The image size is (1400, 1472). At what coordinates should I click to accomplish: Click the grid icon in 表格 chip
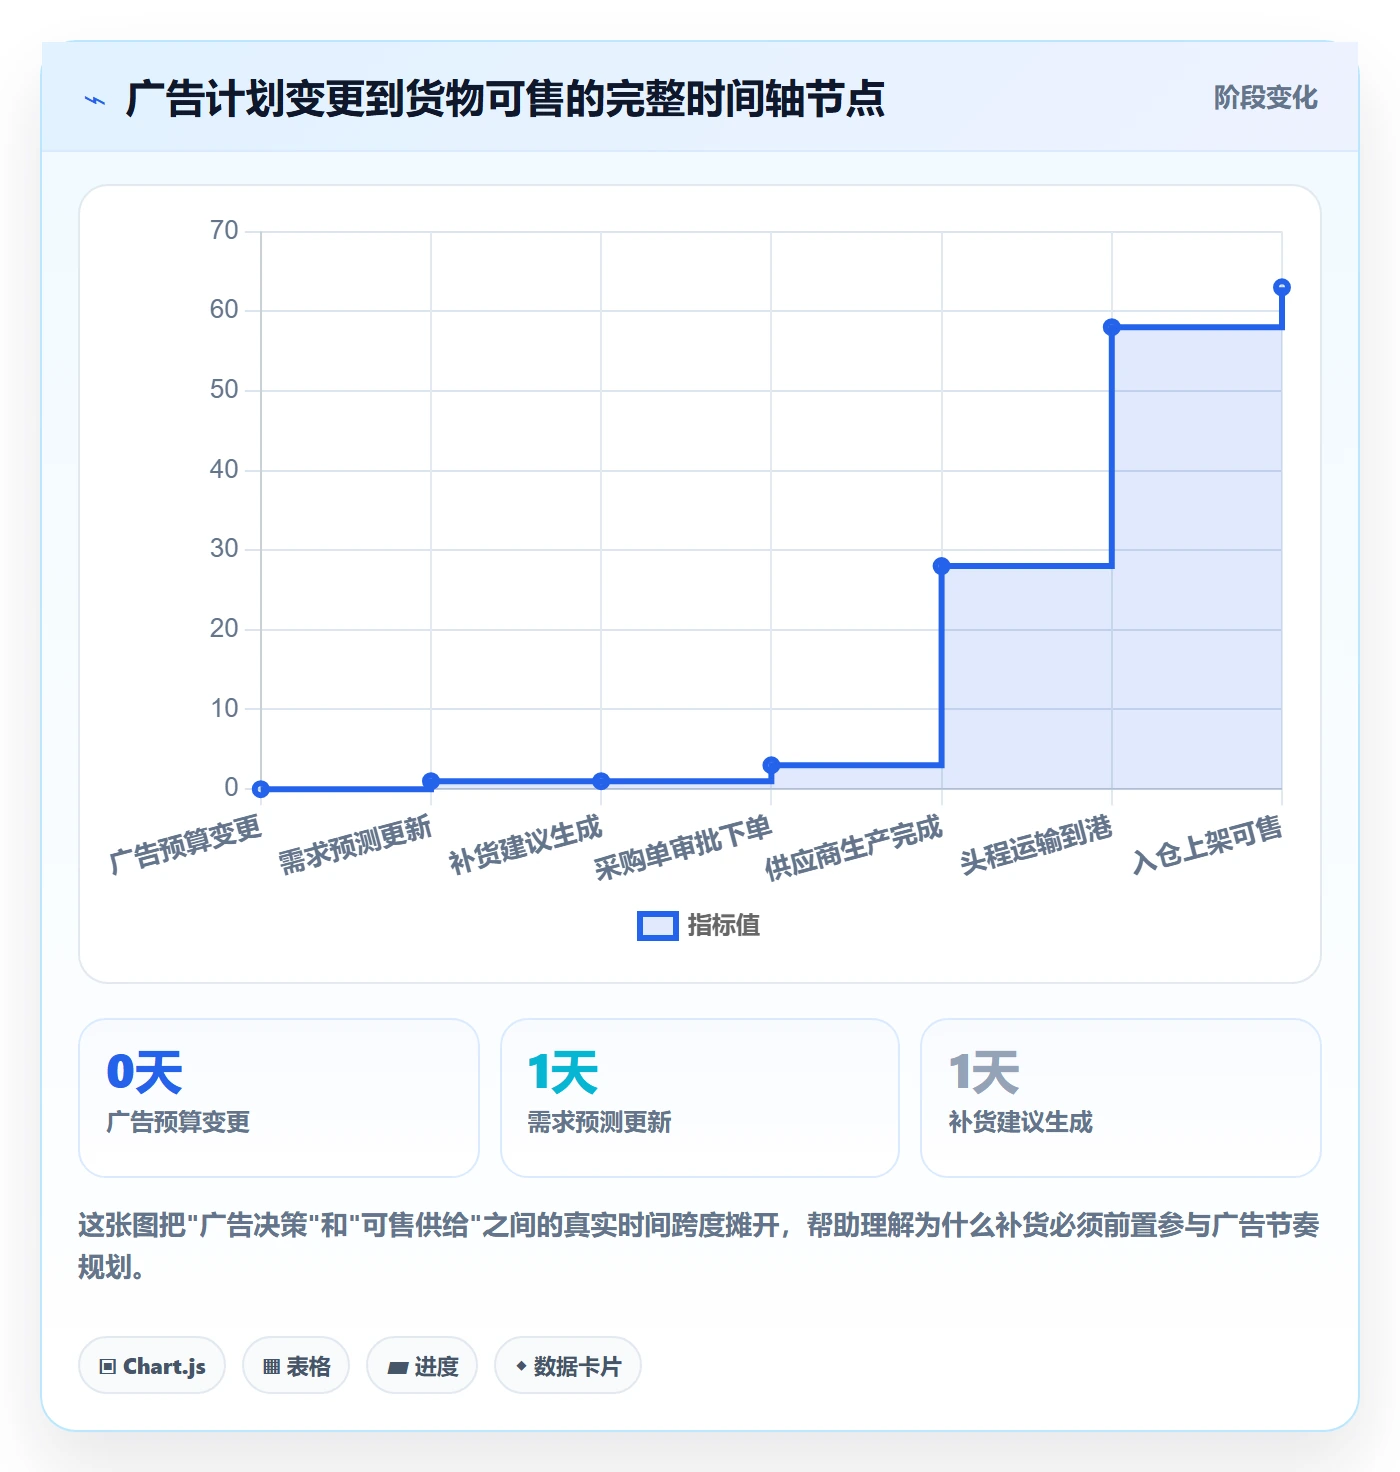[x=272, y=1366]
